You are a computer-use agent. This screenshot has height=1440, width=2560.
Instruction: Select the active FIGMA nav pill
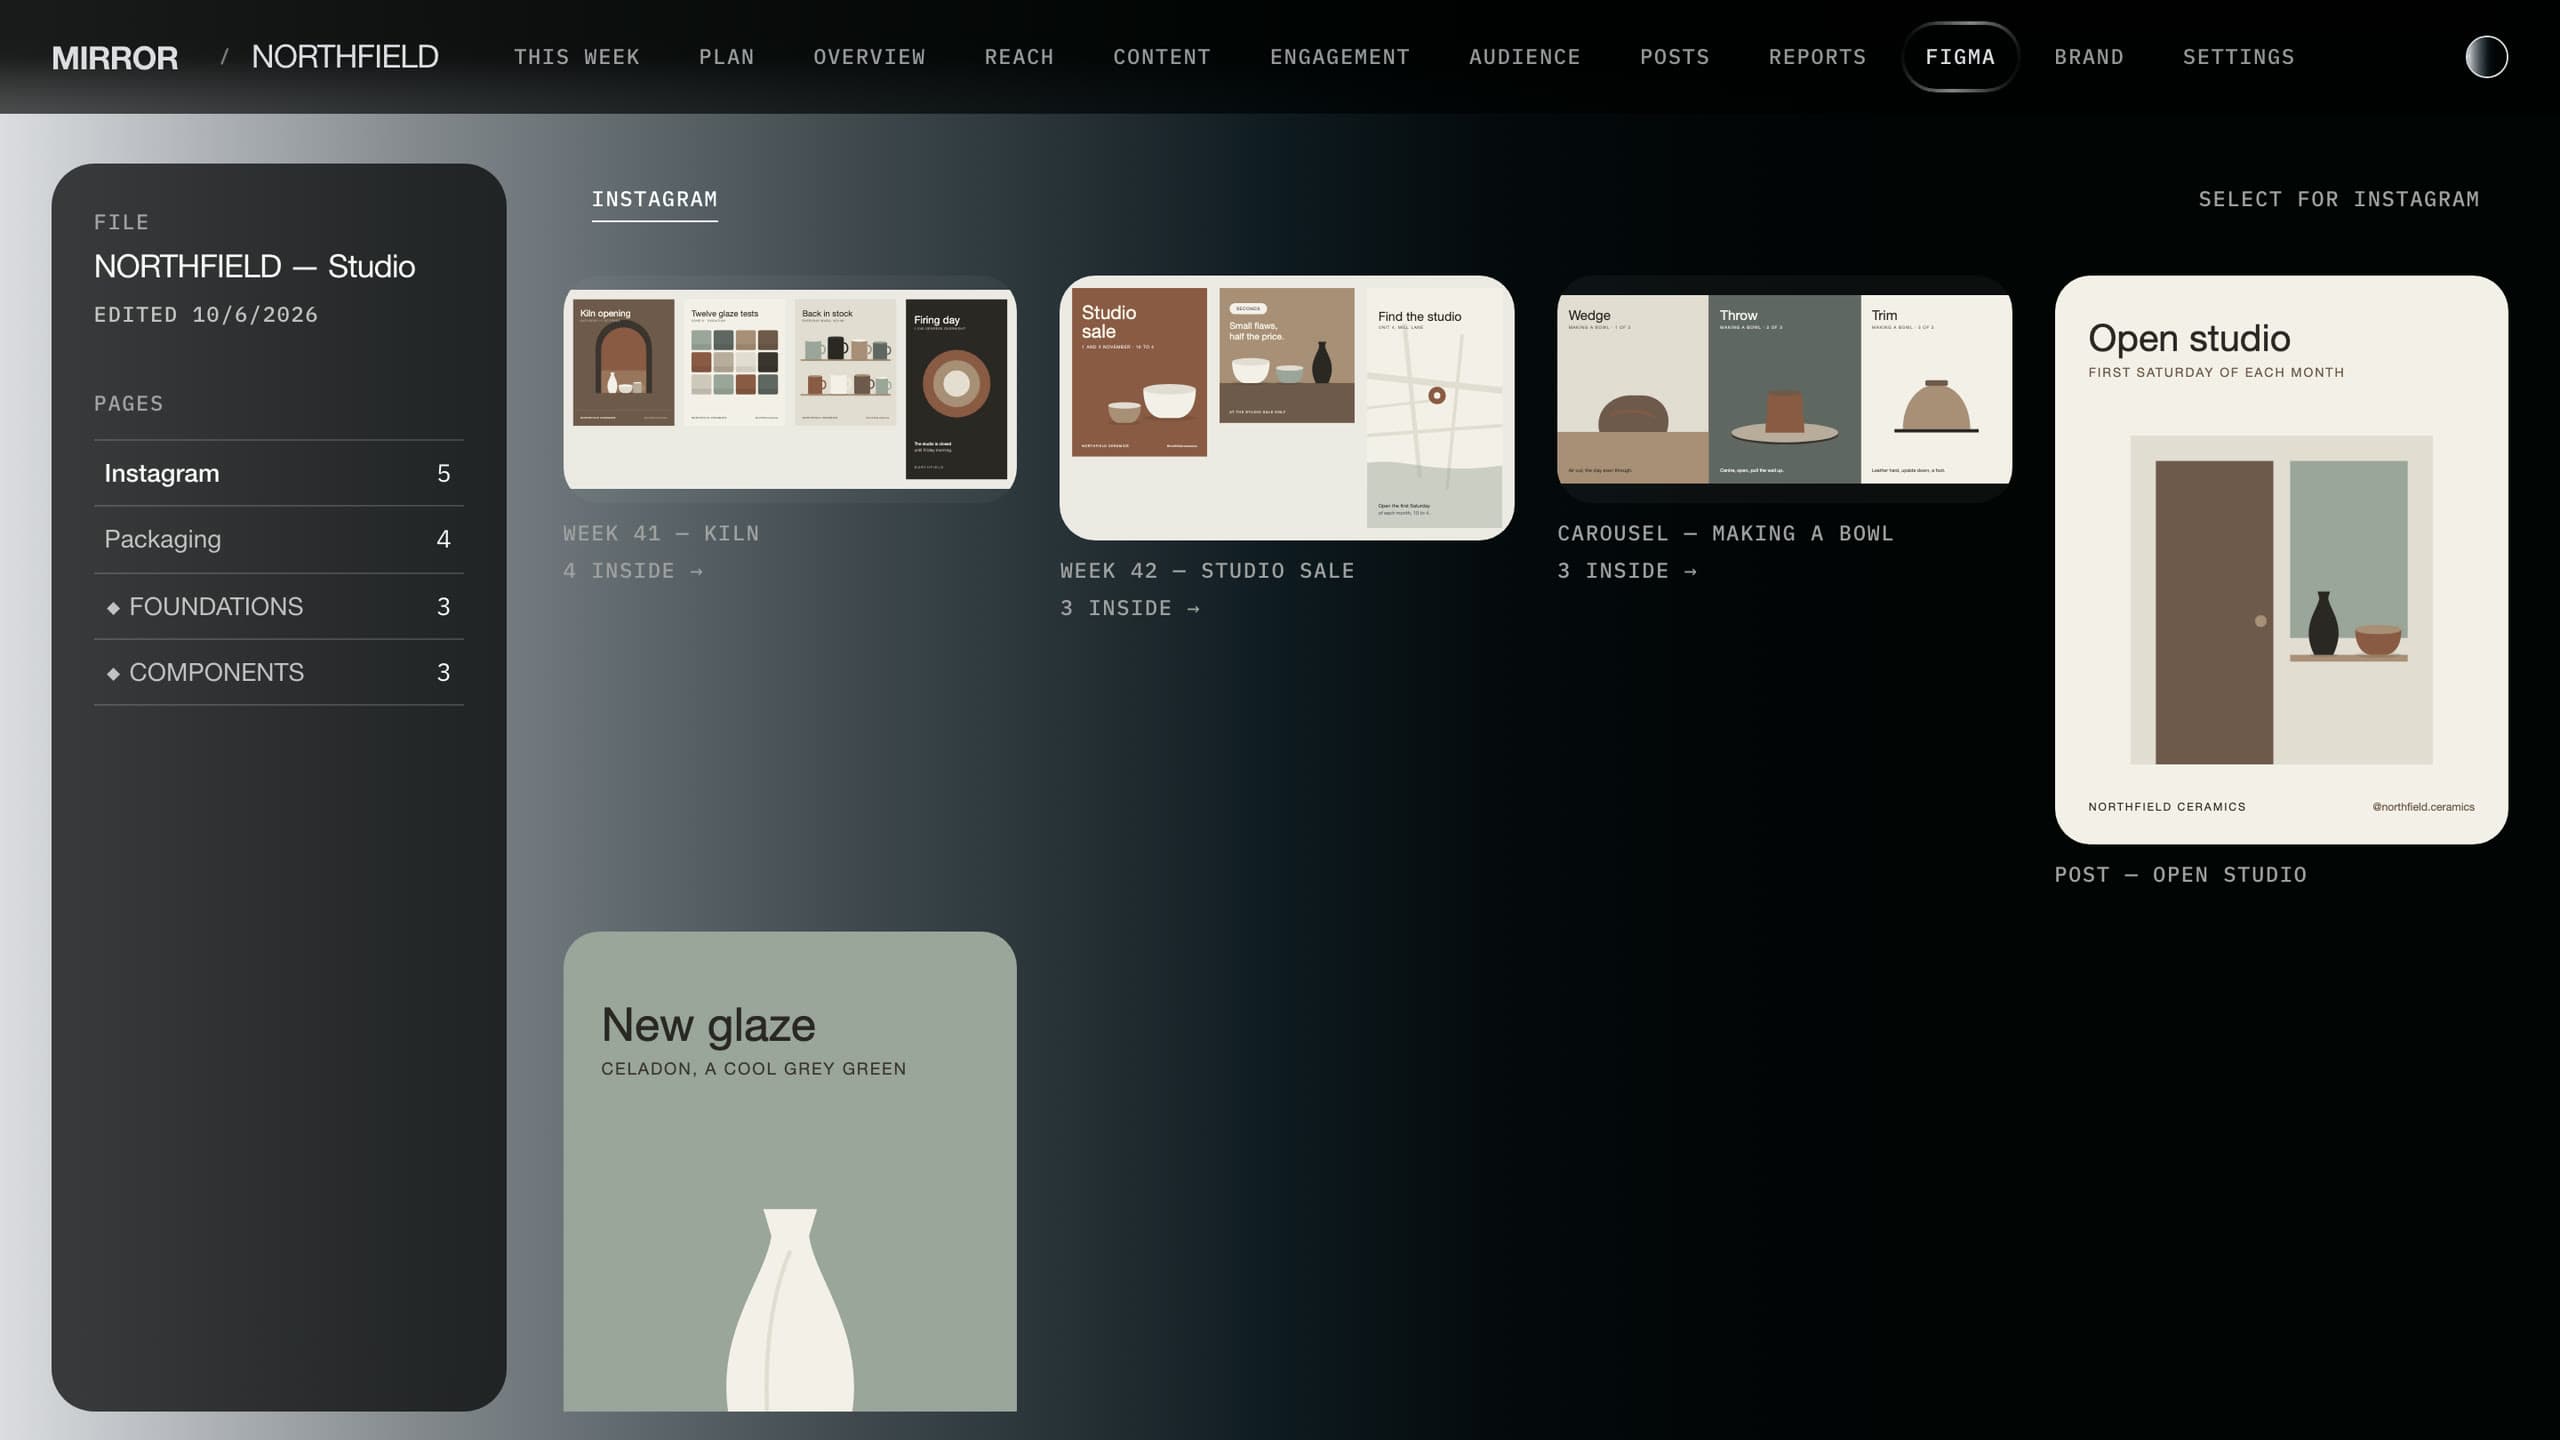coord(1960,57)
